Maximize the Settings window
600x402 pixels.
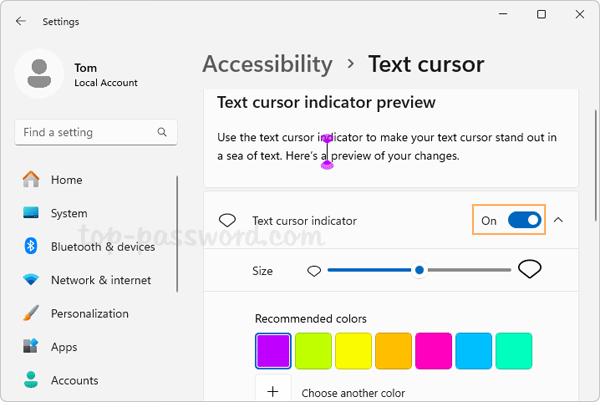pos(541,15)
